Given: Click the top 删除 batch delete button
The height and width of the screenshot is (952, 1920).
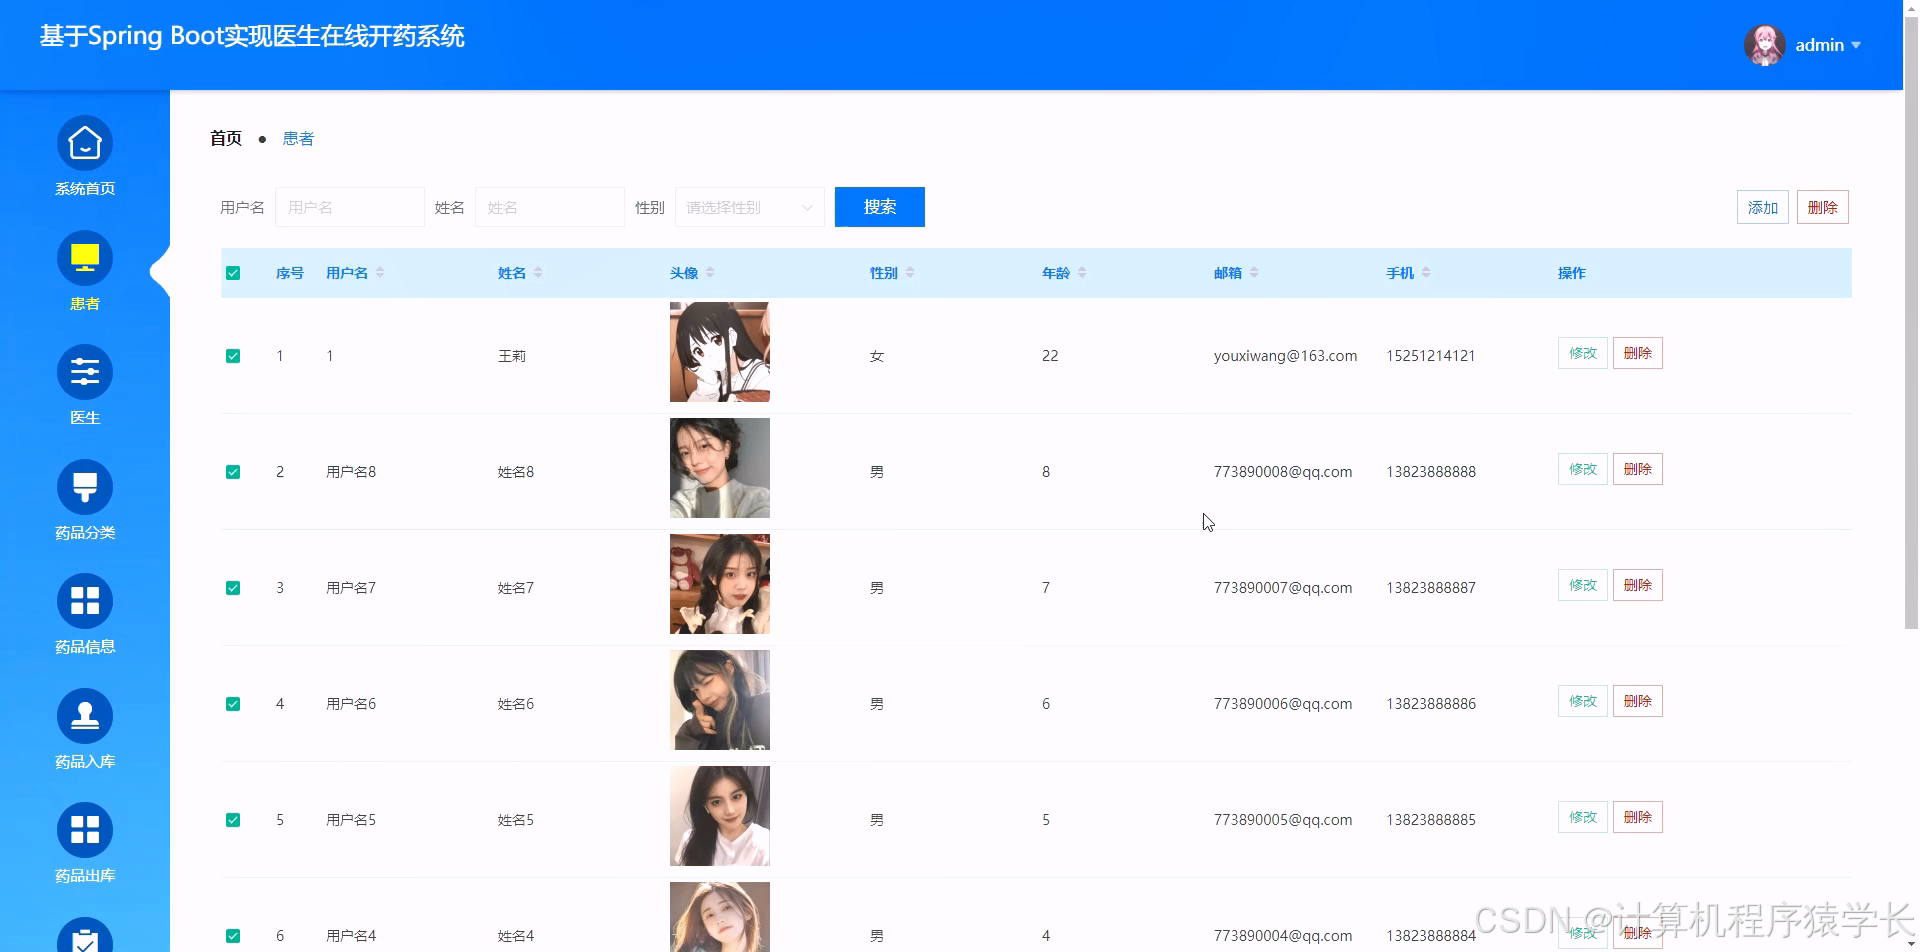Looking at the screenshot, I should pyautogui.click(x=1823, y=207).
